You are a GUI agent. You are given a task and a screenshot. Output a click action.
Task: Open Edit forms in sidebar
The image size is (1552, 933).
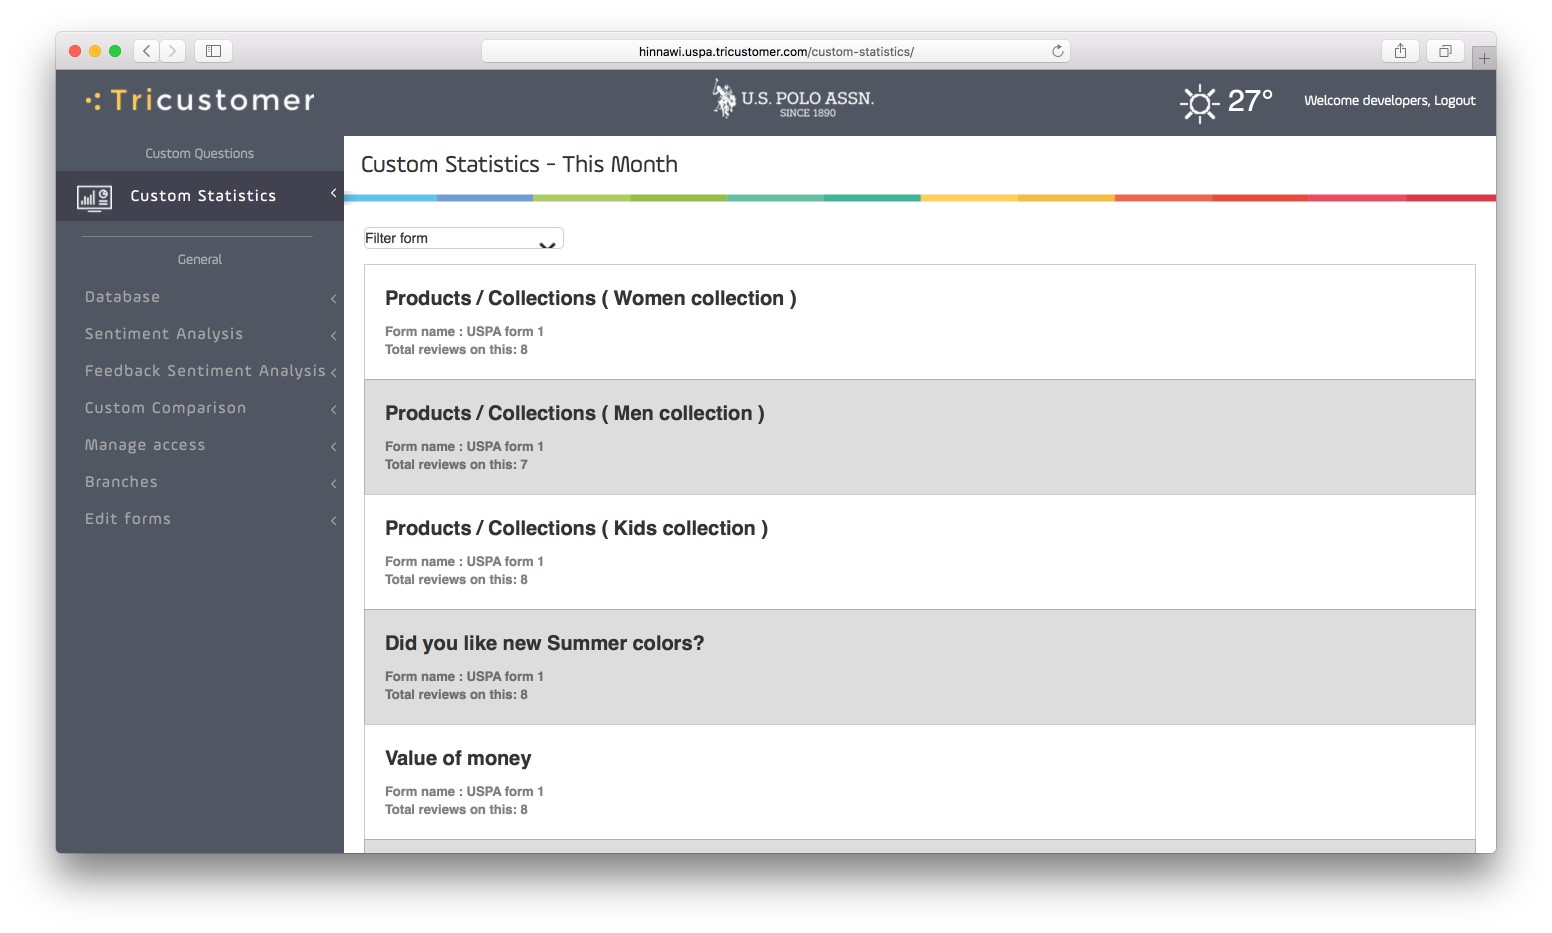[128, 519]
